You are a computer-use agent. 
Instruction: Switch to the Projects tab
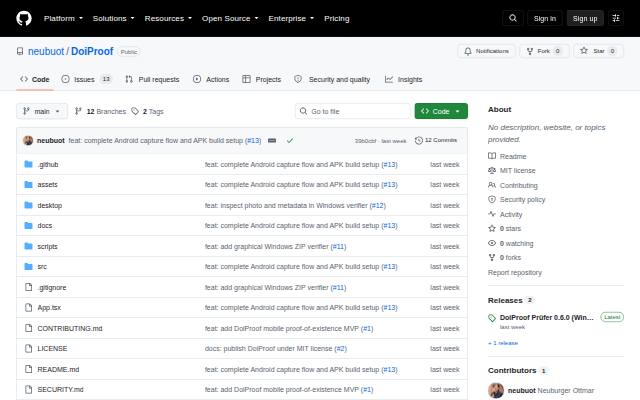262,79
